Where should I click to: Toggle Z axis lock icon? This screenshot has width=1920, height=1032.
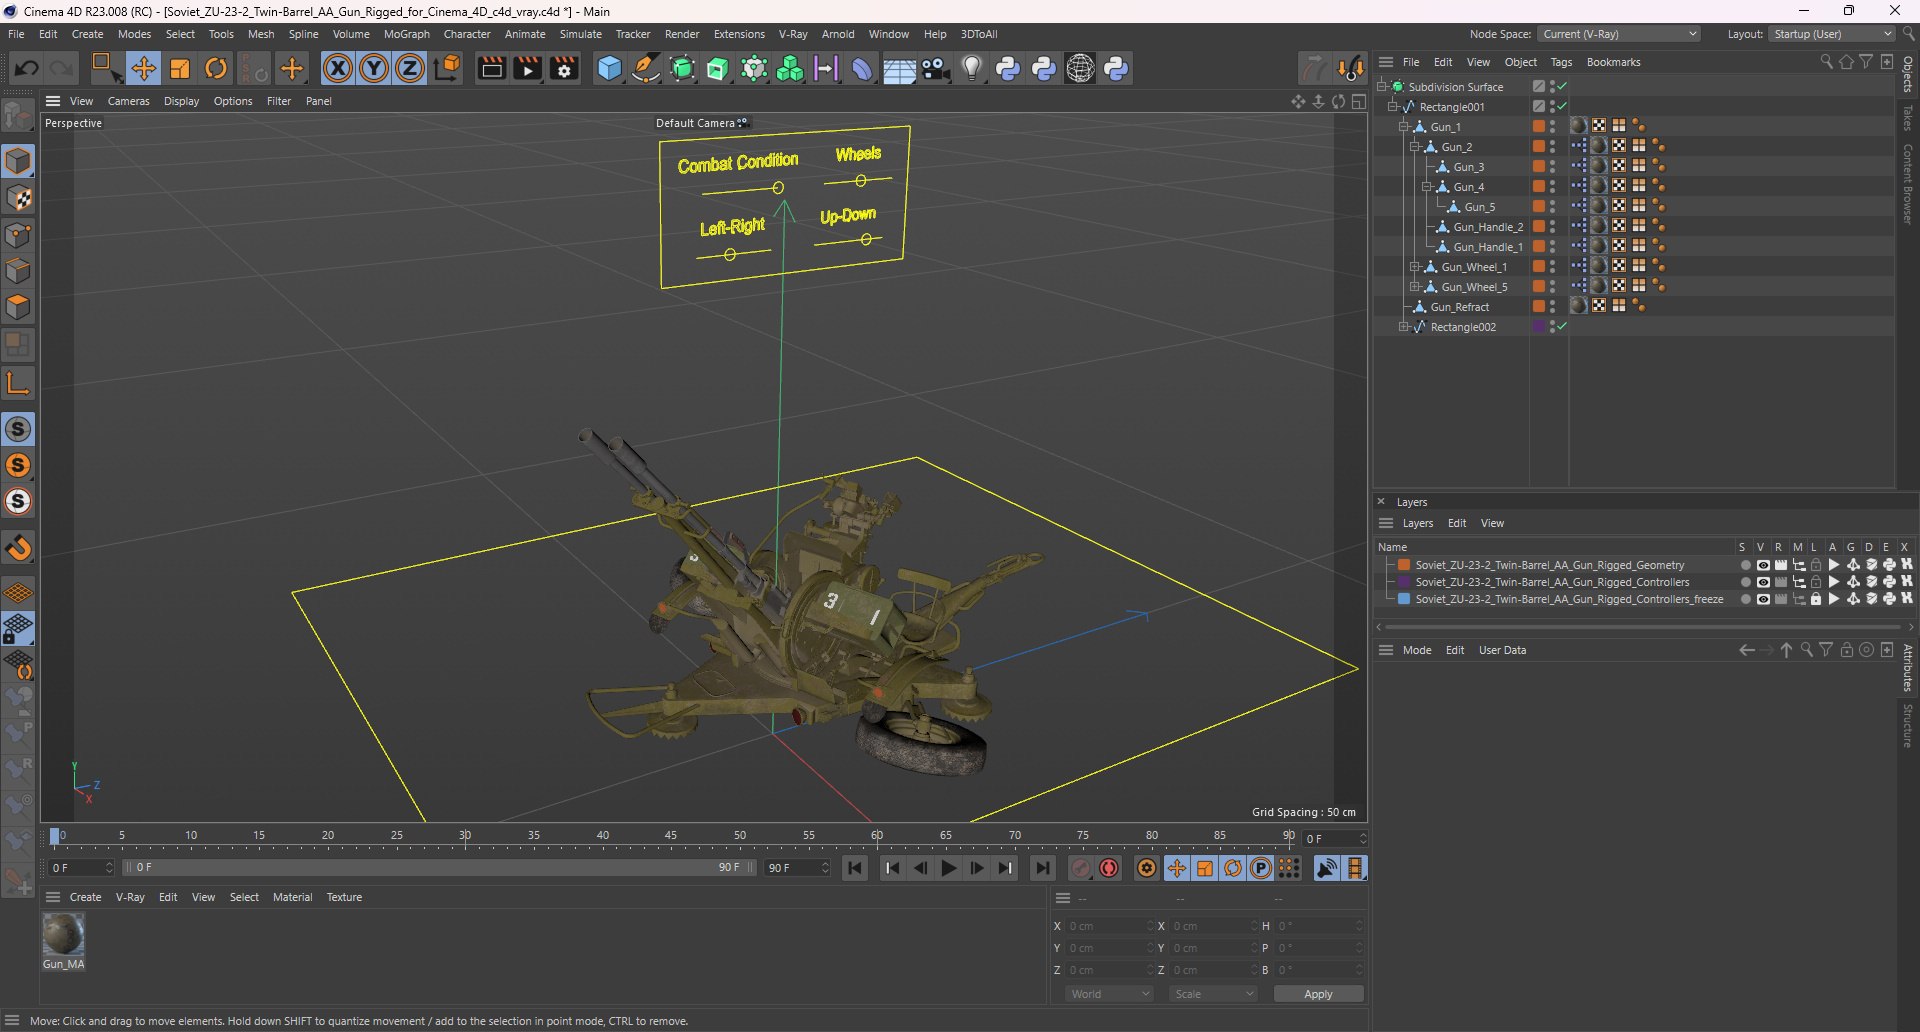tap(410, 68)
